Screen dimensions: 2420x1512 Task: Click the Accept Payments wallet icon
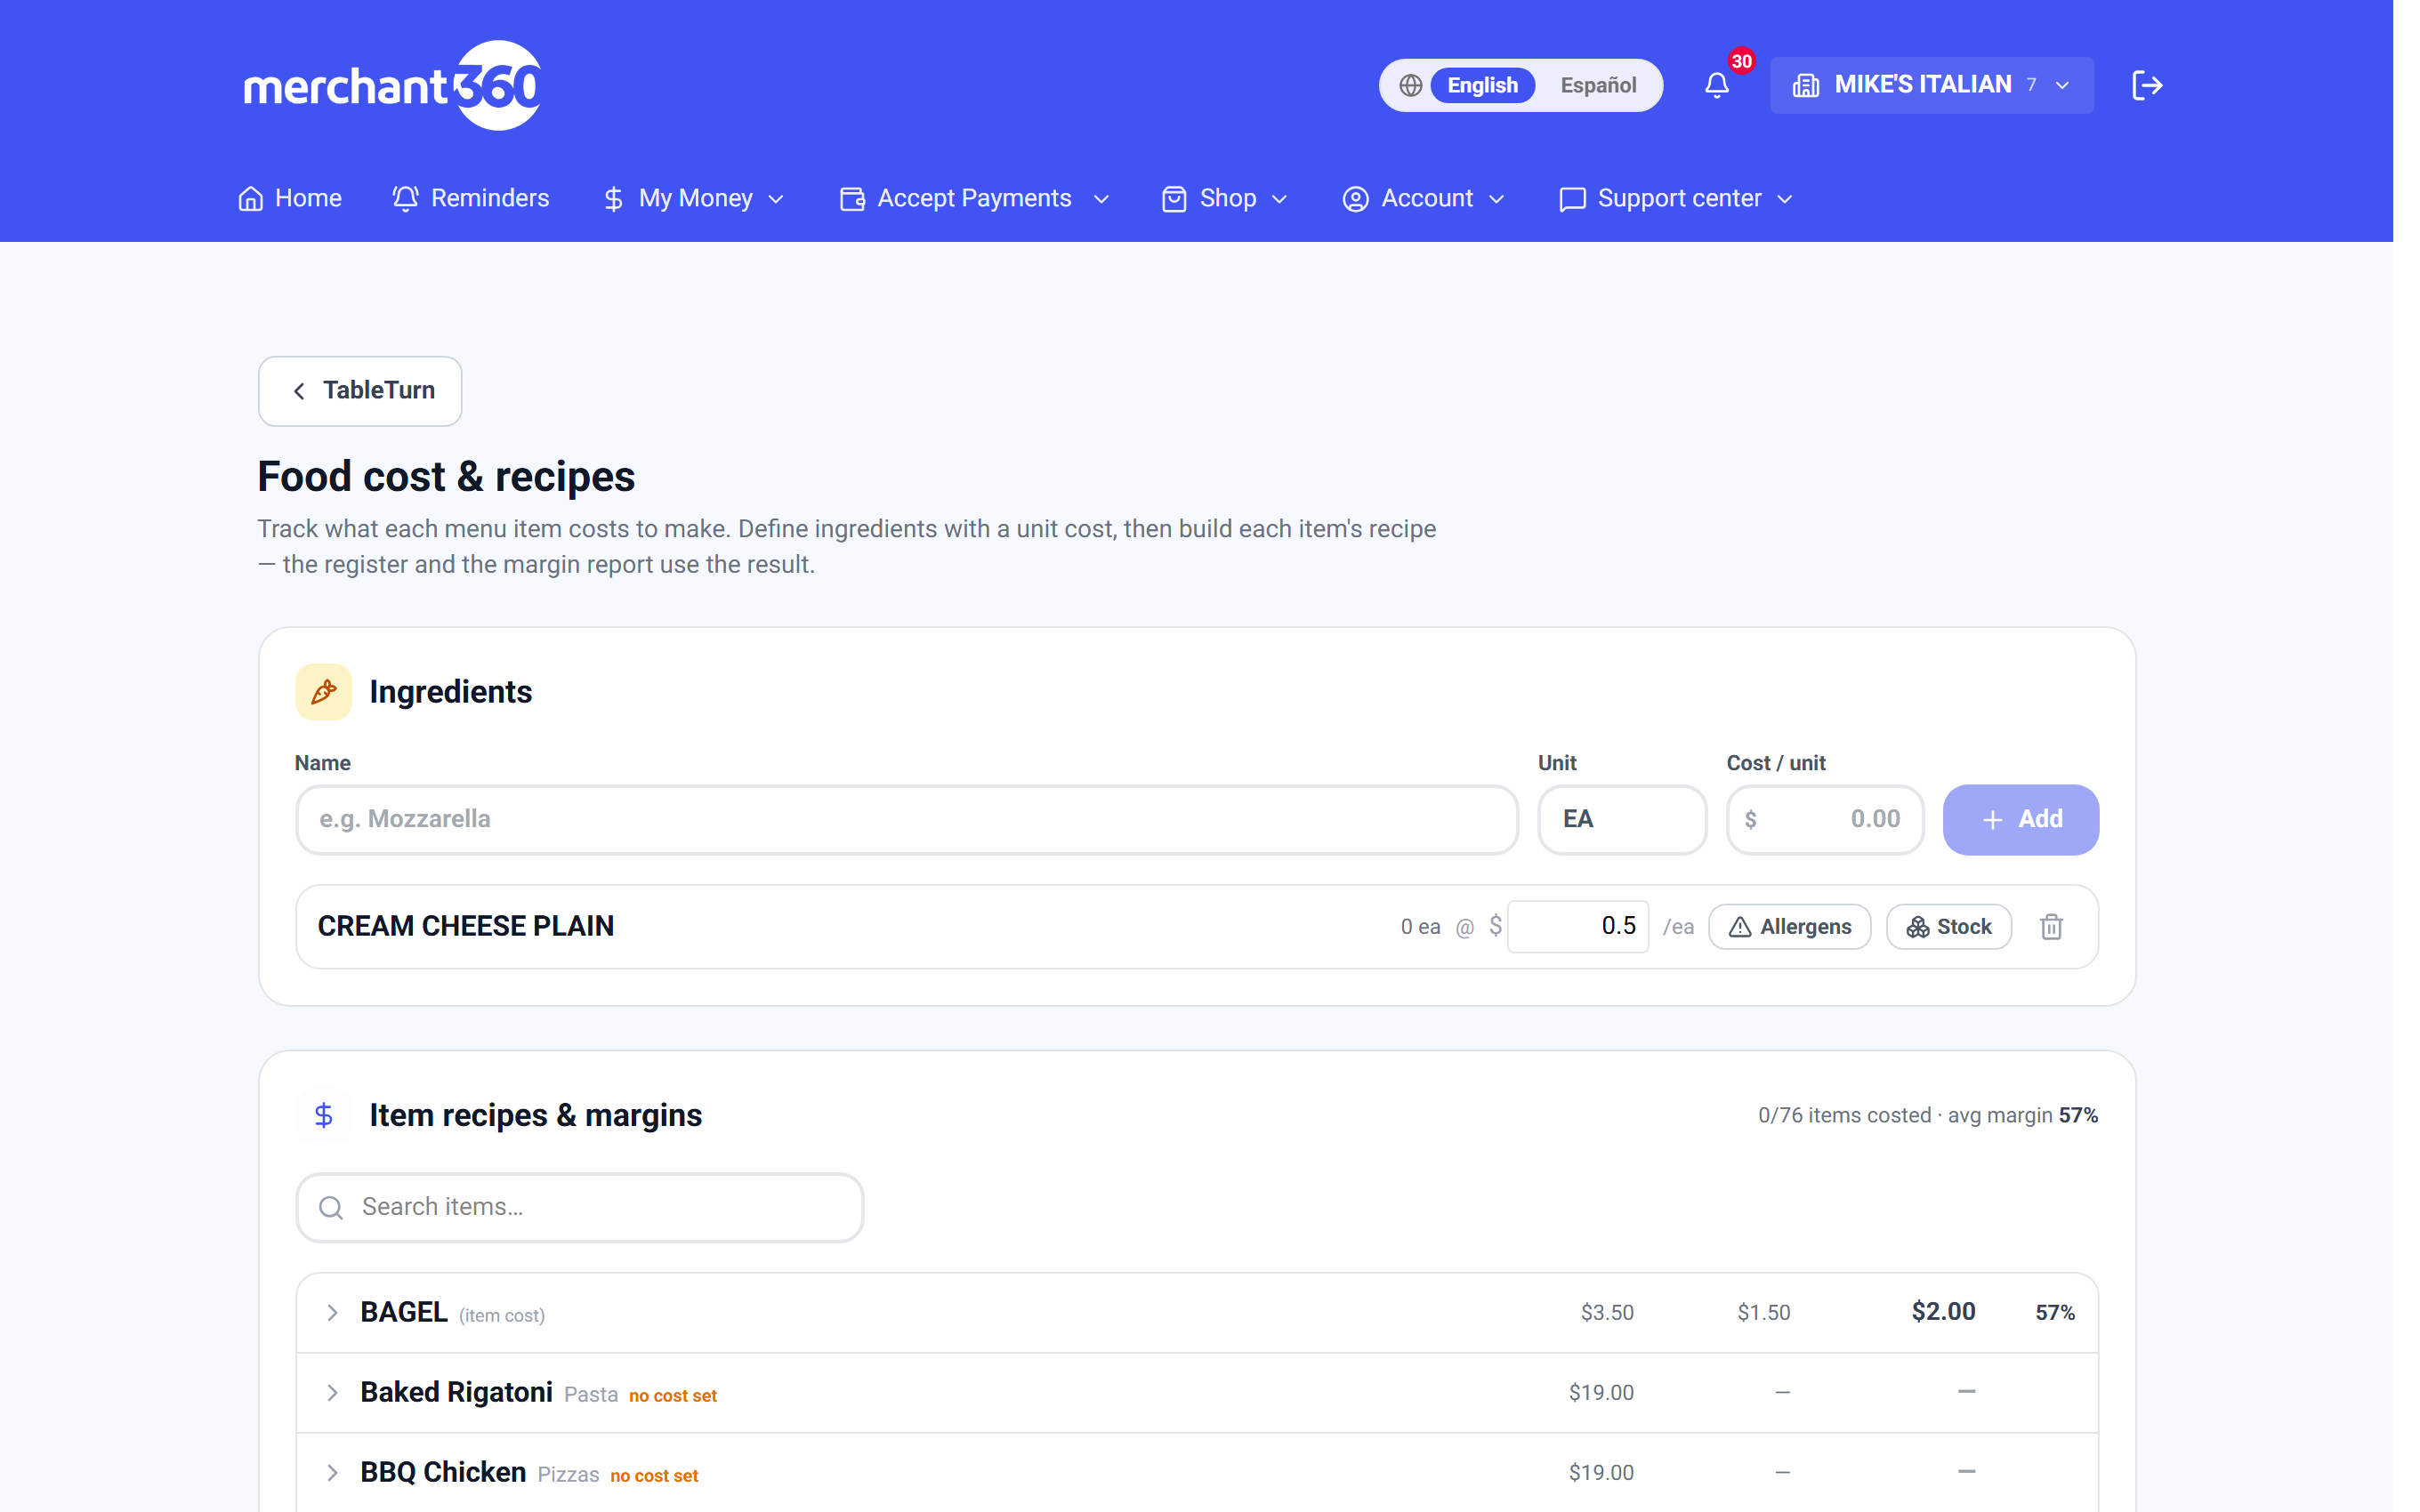852,199
